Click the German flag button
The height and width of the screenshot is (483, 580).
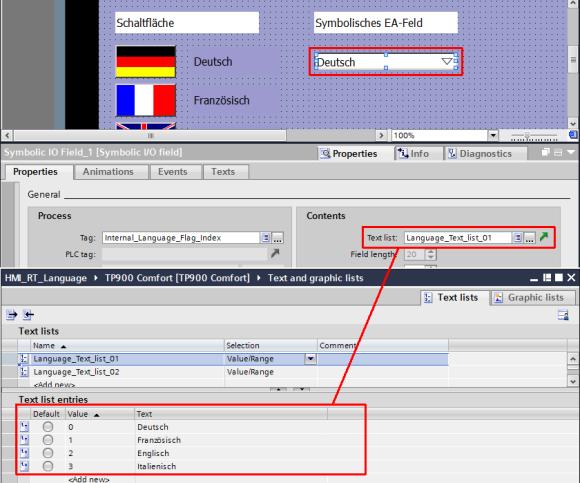pos(146,62)
